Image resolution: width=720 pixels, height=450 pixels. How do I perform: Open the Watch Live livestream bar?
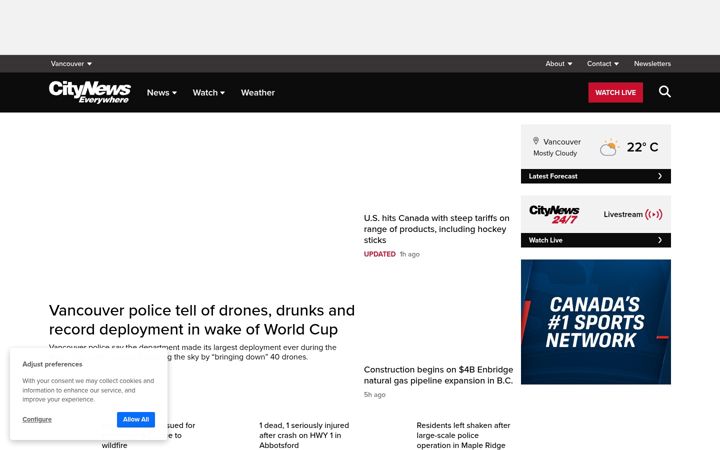[596, 240]
